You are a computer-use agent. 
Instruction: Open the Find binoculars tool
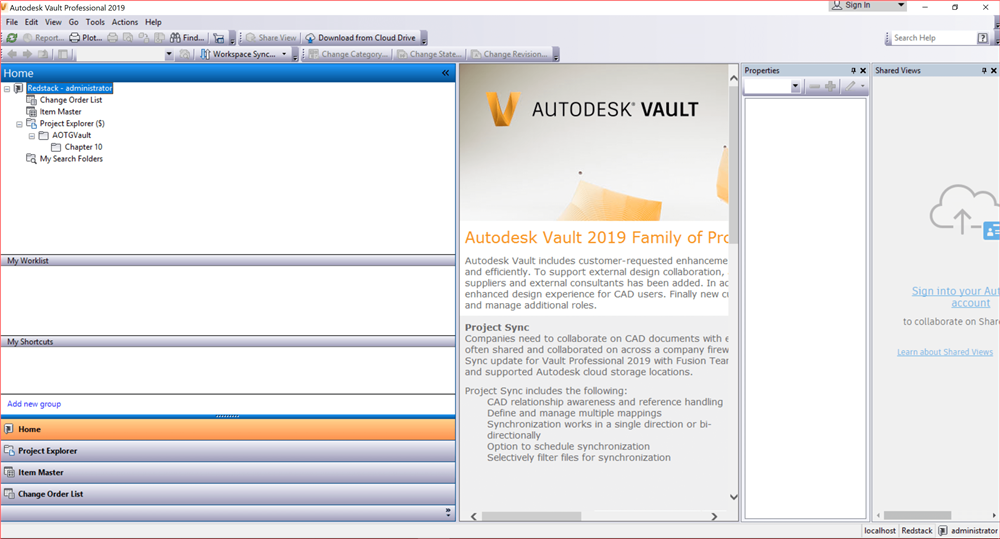click(187, 38)
